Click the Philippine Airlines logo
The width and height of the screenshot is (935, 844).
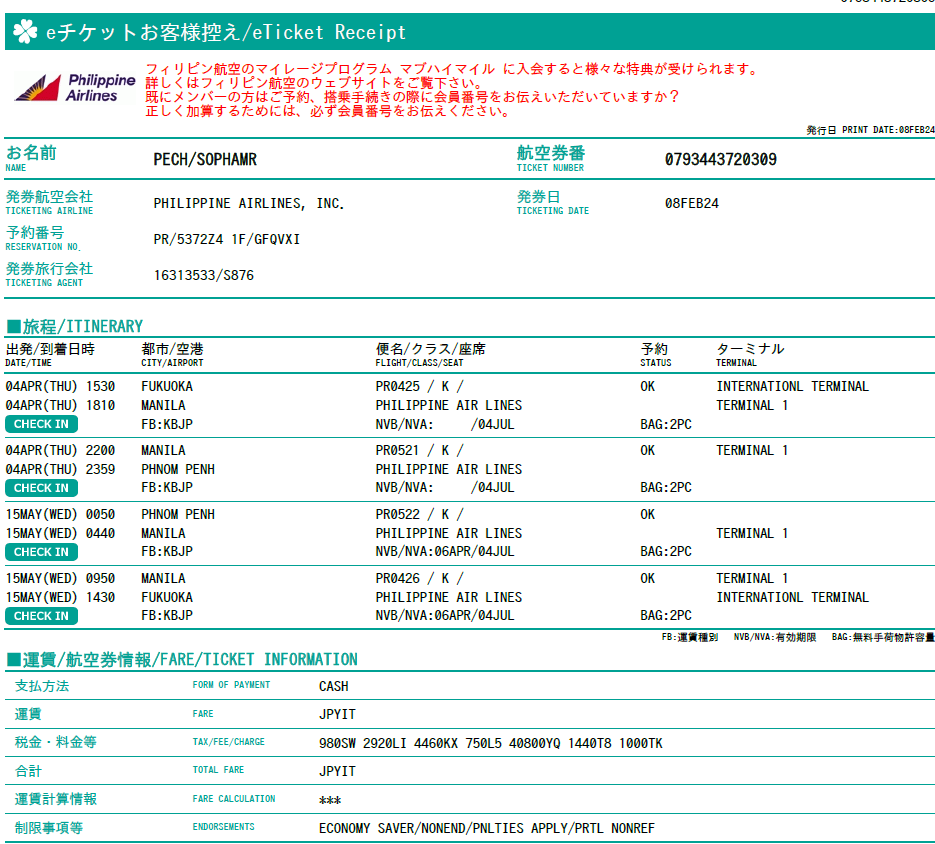pyautogui.click(x=76, y=88)
